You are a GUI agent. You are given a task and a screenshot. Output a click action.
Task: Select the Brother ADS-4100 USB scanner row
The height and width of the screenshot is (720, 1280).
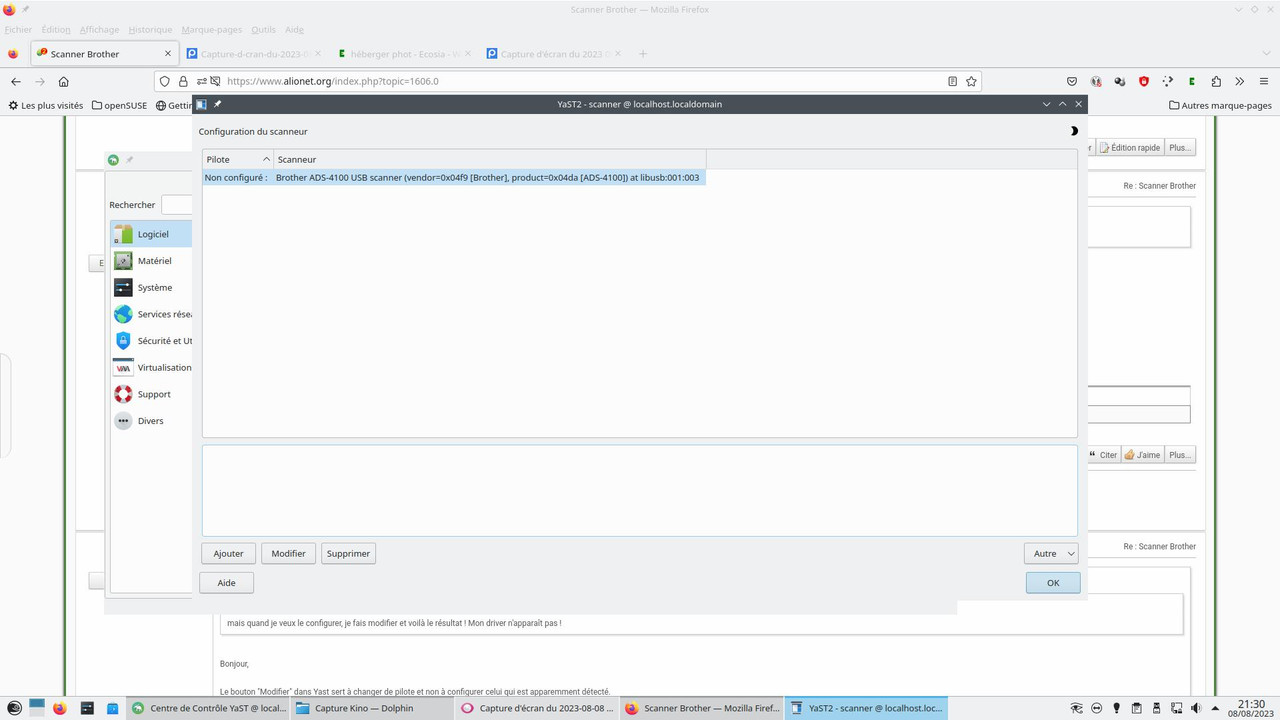tap(454, 177)
